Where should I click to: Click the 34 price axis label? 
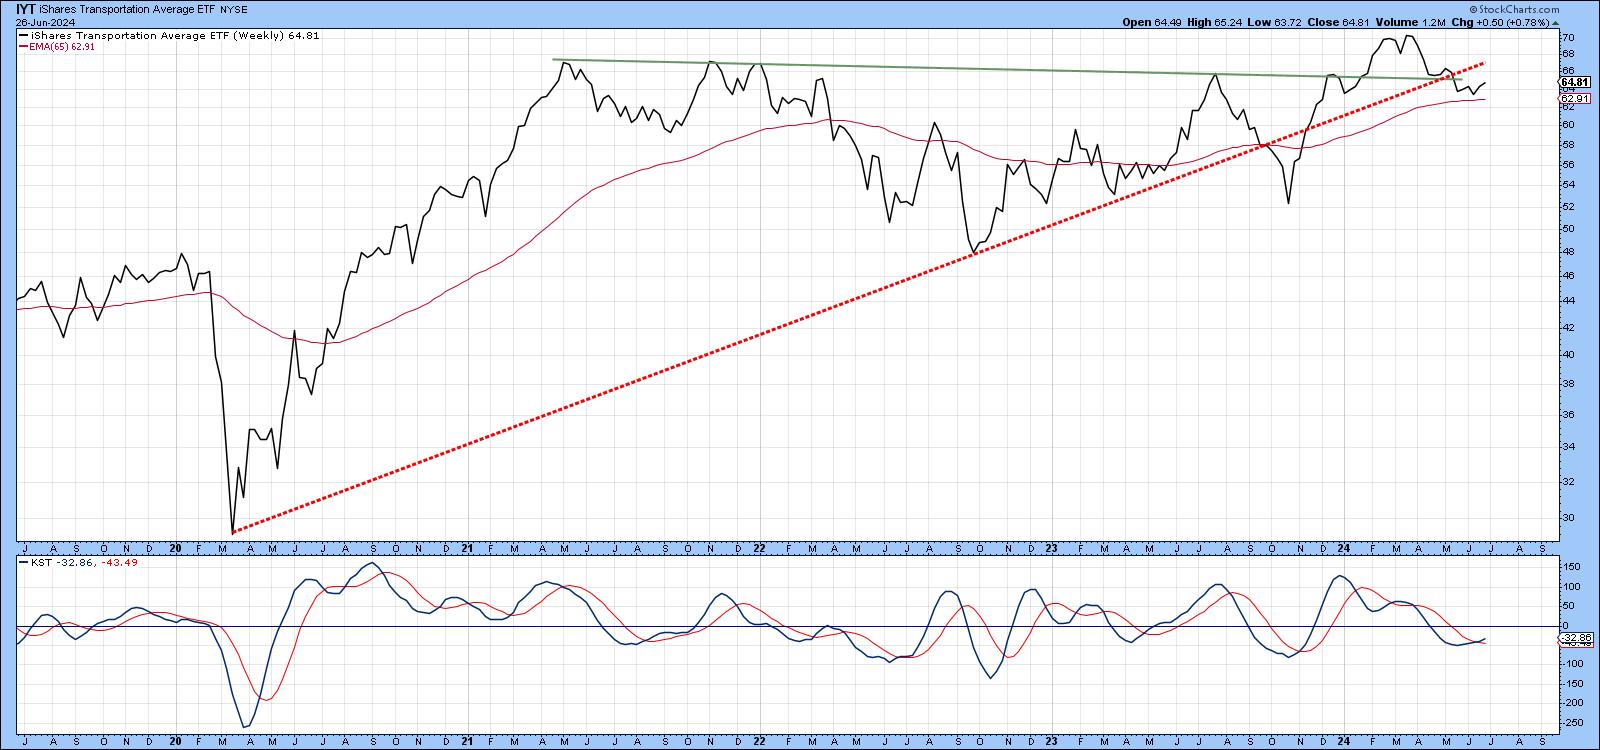pos(1567,446)
